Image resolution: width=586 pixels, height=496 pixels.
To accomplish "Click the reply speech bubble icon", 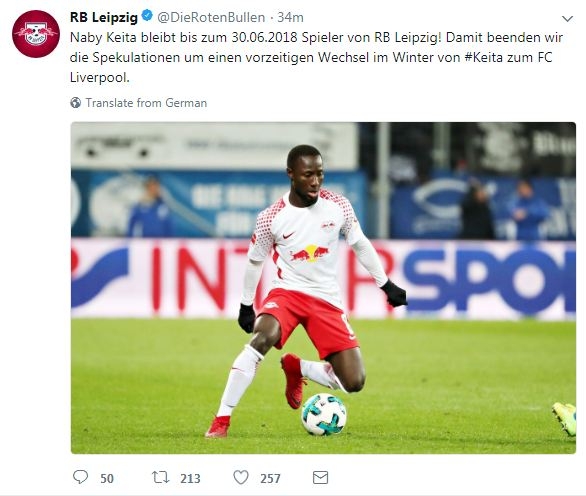I will pos(80,477).
